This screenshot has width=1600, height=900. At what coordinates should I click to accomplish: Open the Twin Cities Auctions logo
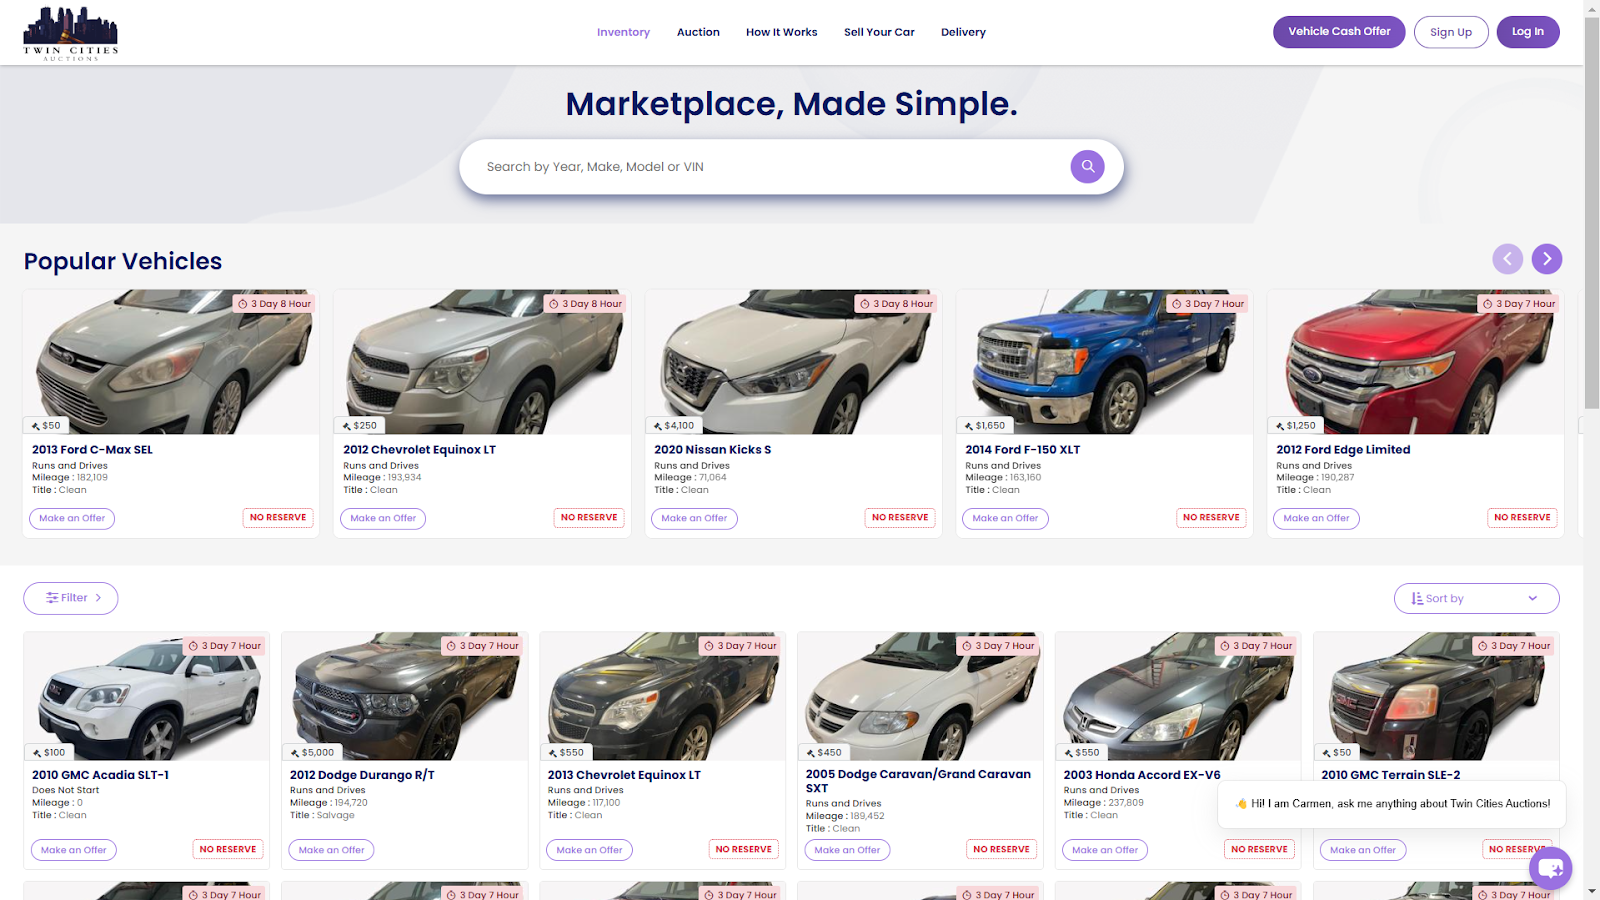pos(71,33)
